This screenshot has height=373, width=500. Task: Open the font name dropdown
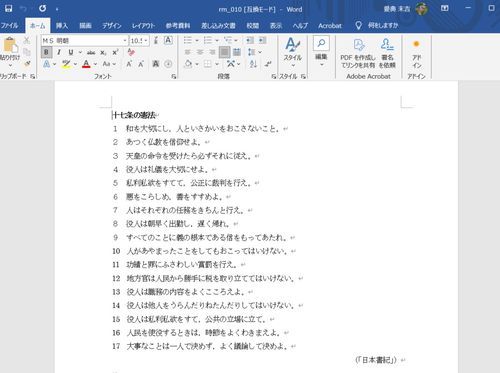click(x=125, y=41)
